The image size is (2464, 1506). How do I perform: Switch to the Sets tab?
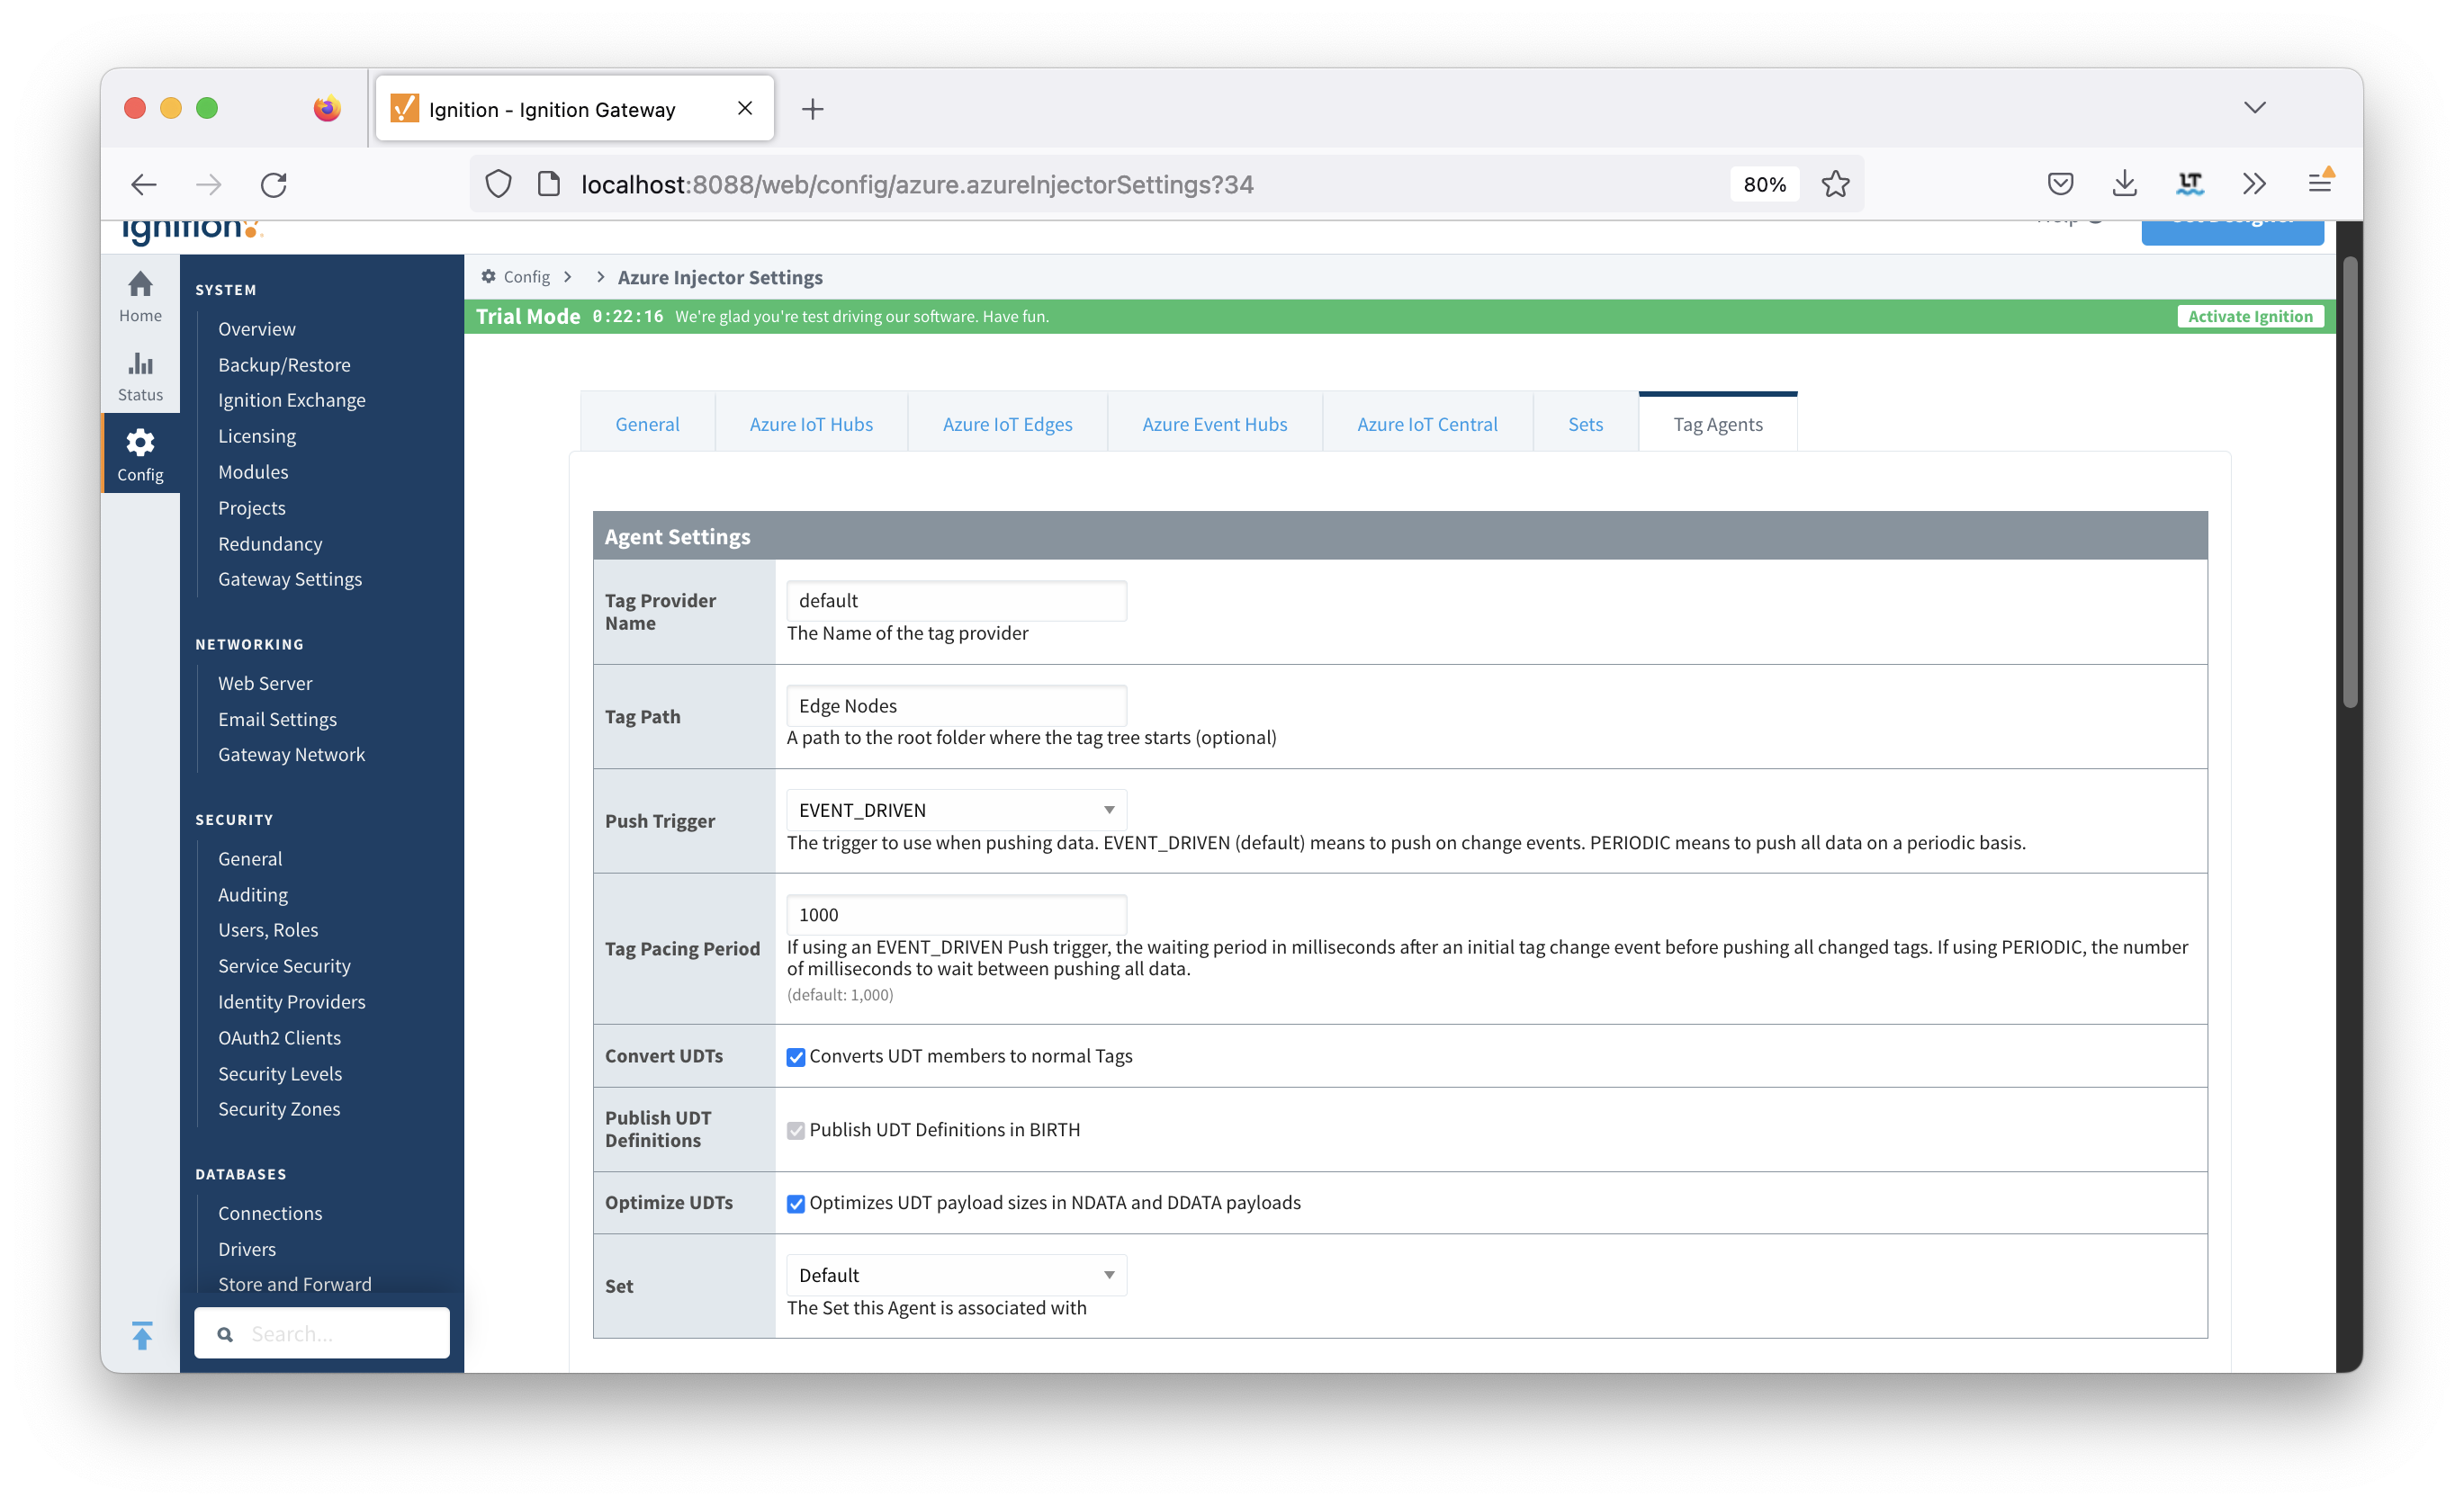(1585, 424)
